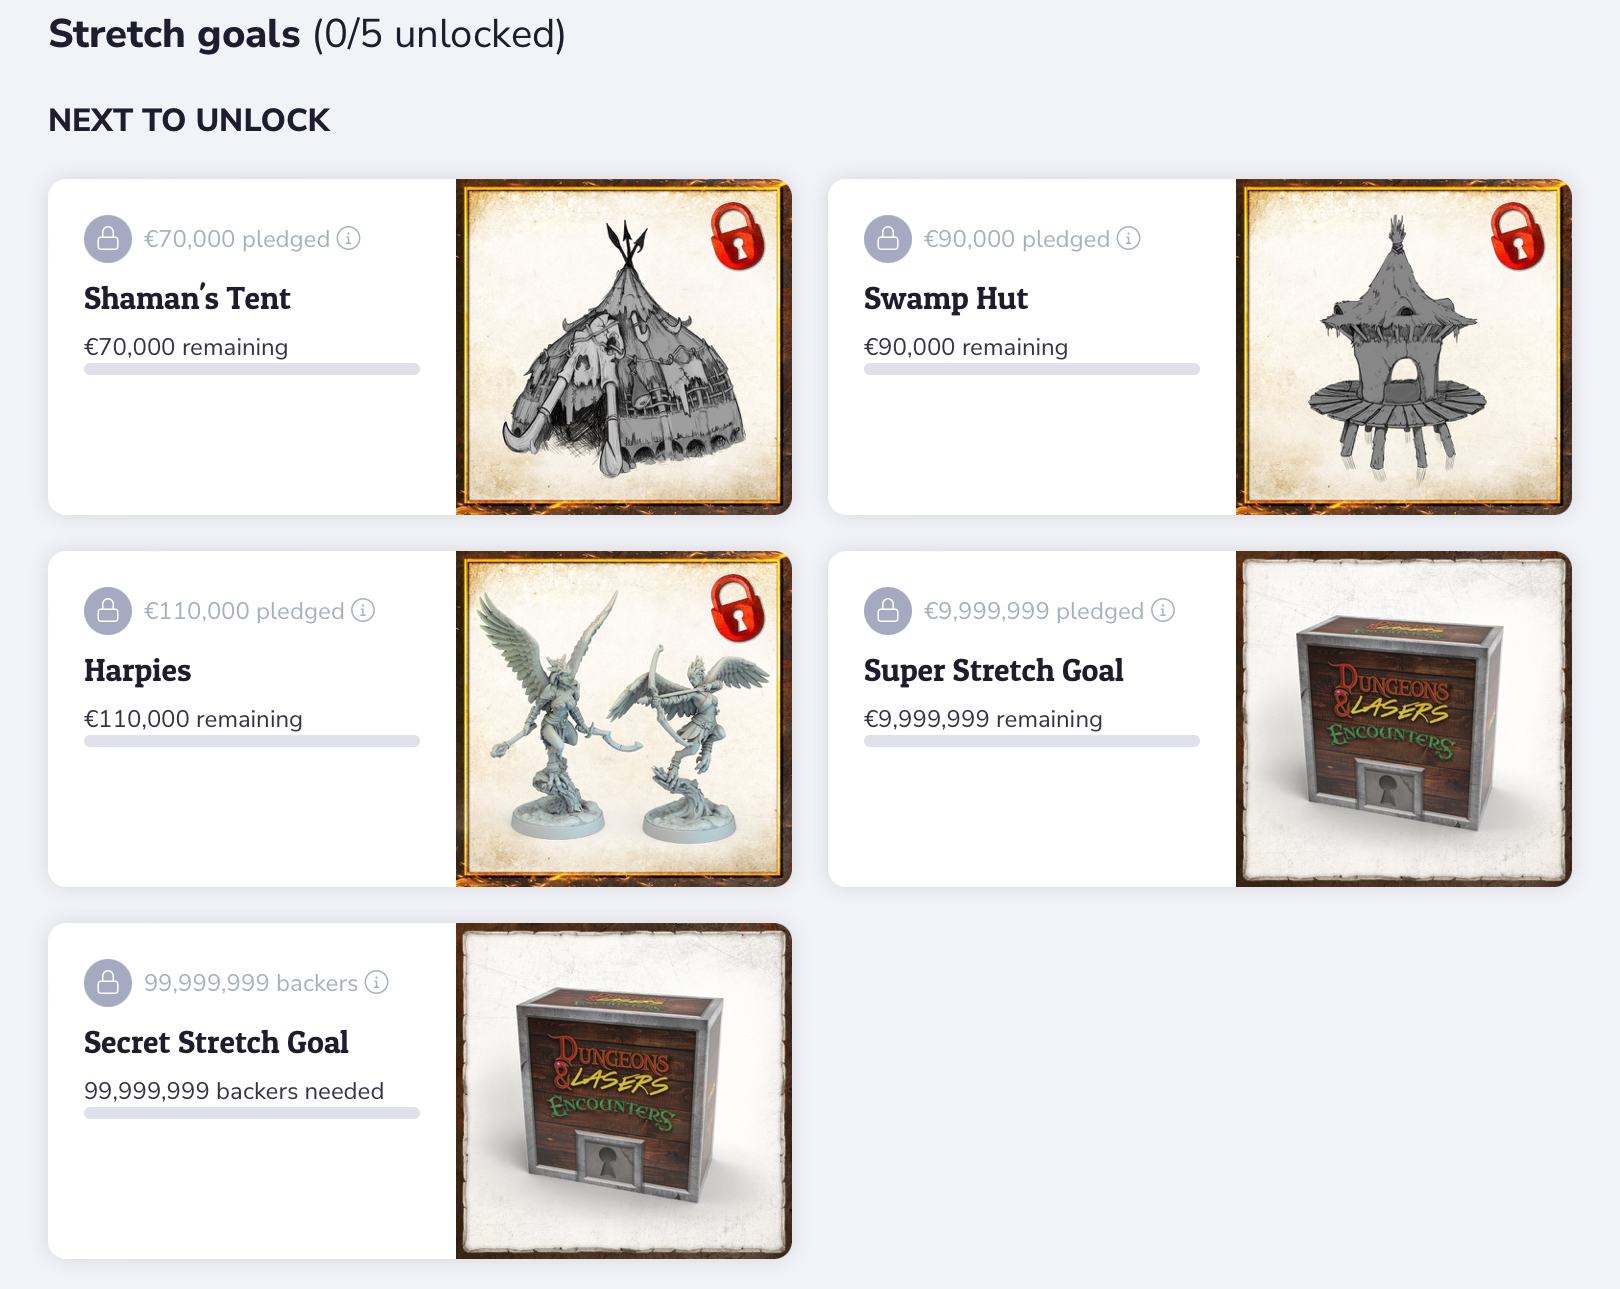
Task: Click the lock badge on Swamp Hut card
Action: [x=888, y=239]
